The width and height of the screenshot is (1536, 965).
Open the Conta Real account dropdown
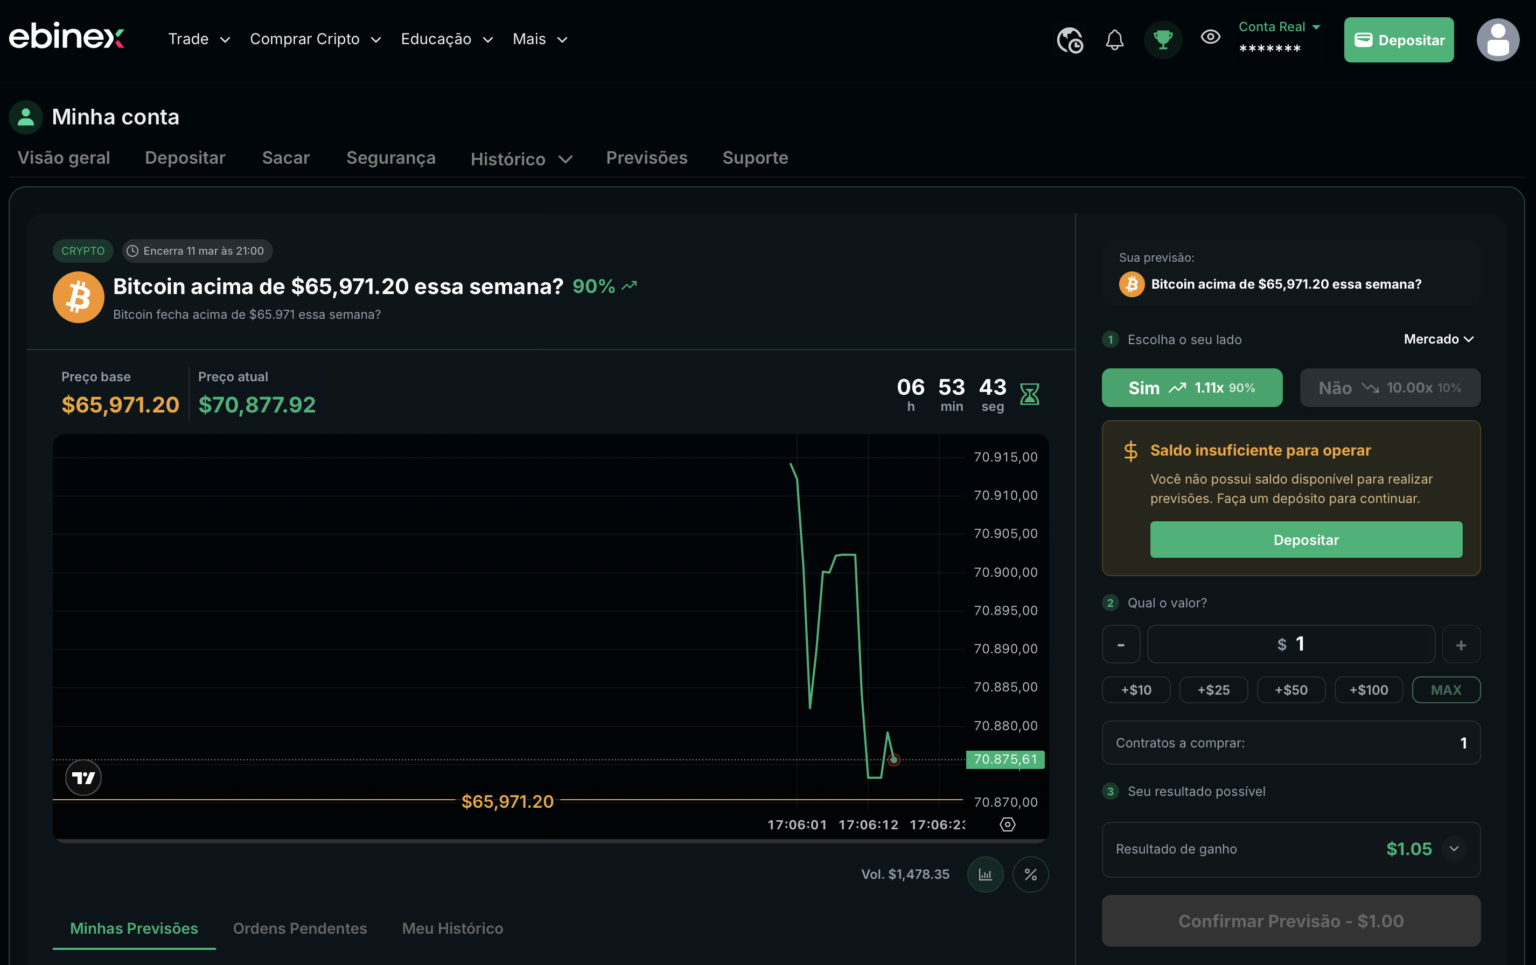(1280, 27)
